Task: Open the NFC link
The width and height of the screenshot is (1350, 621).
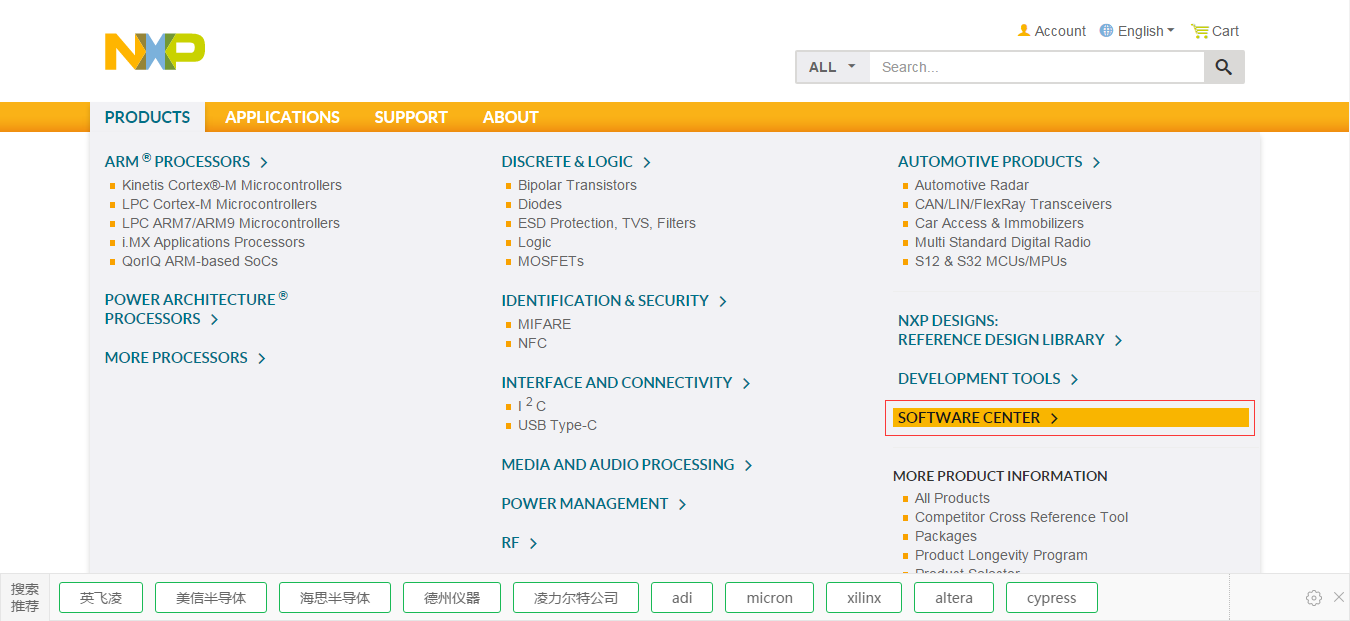Action: click(532, 343)
